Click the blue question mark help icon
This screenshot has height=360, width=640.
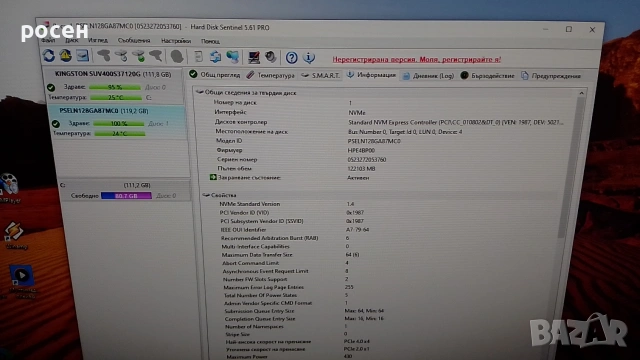pos(291,58)
